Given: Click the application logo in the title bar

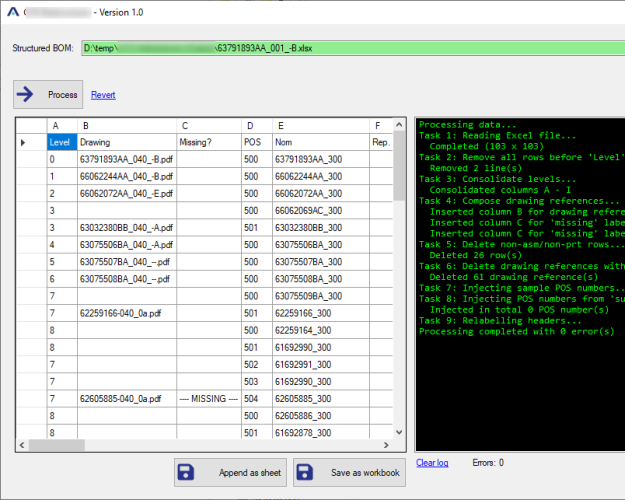Looking at the screenshot, I should click(x=12, y=11).
